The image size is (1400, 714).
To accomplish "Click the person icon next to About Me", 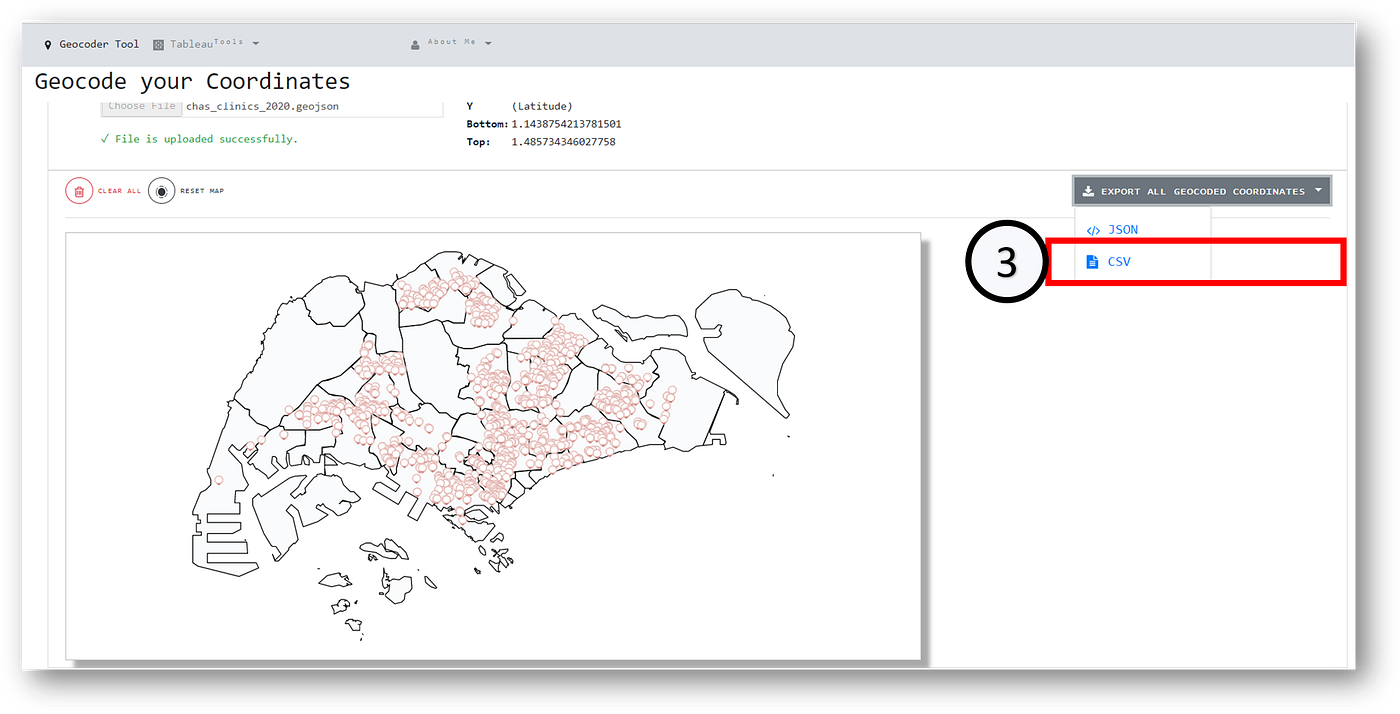I will coord(414,42).
